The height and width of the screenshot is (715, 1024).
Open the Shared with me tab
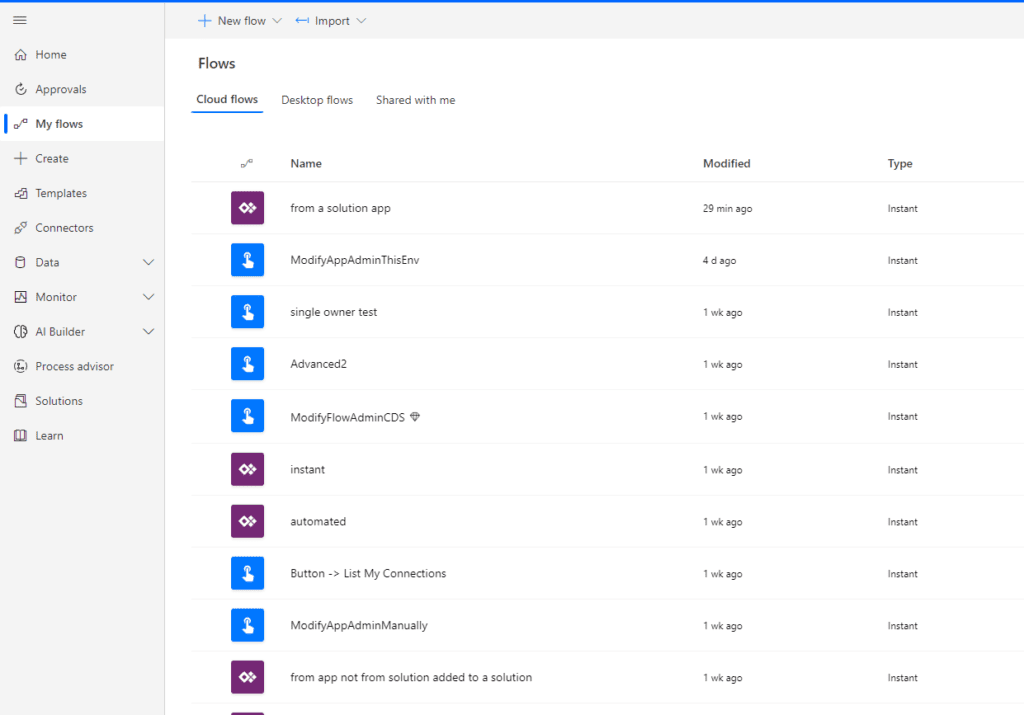coord(415,100)
